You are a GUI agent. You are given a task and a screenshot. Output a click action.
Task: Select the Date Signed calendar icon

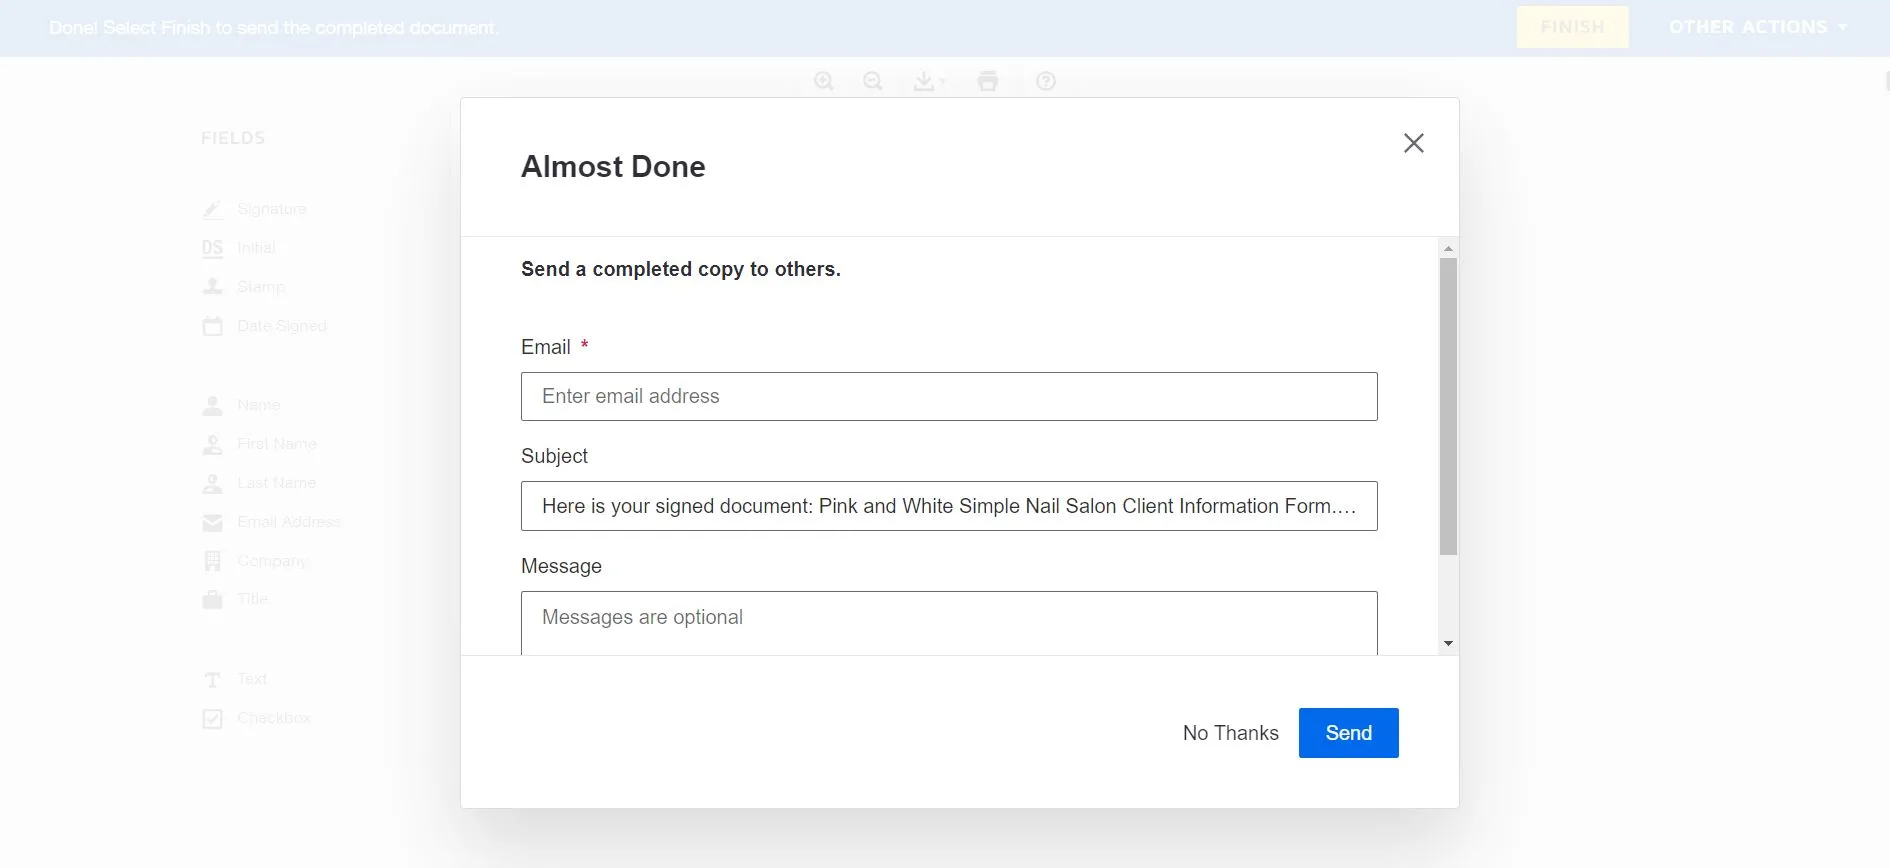point(213,326)
